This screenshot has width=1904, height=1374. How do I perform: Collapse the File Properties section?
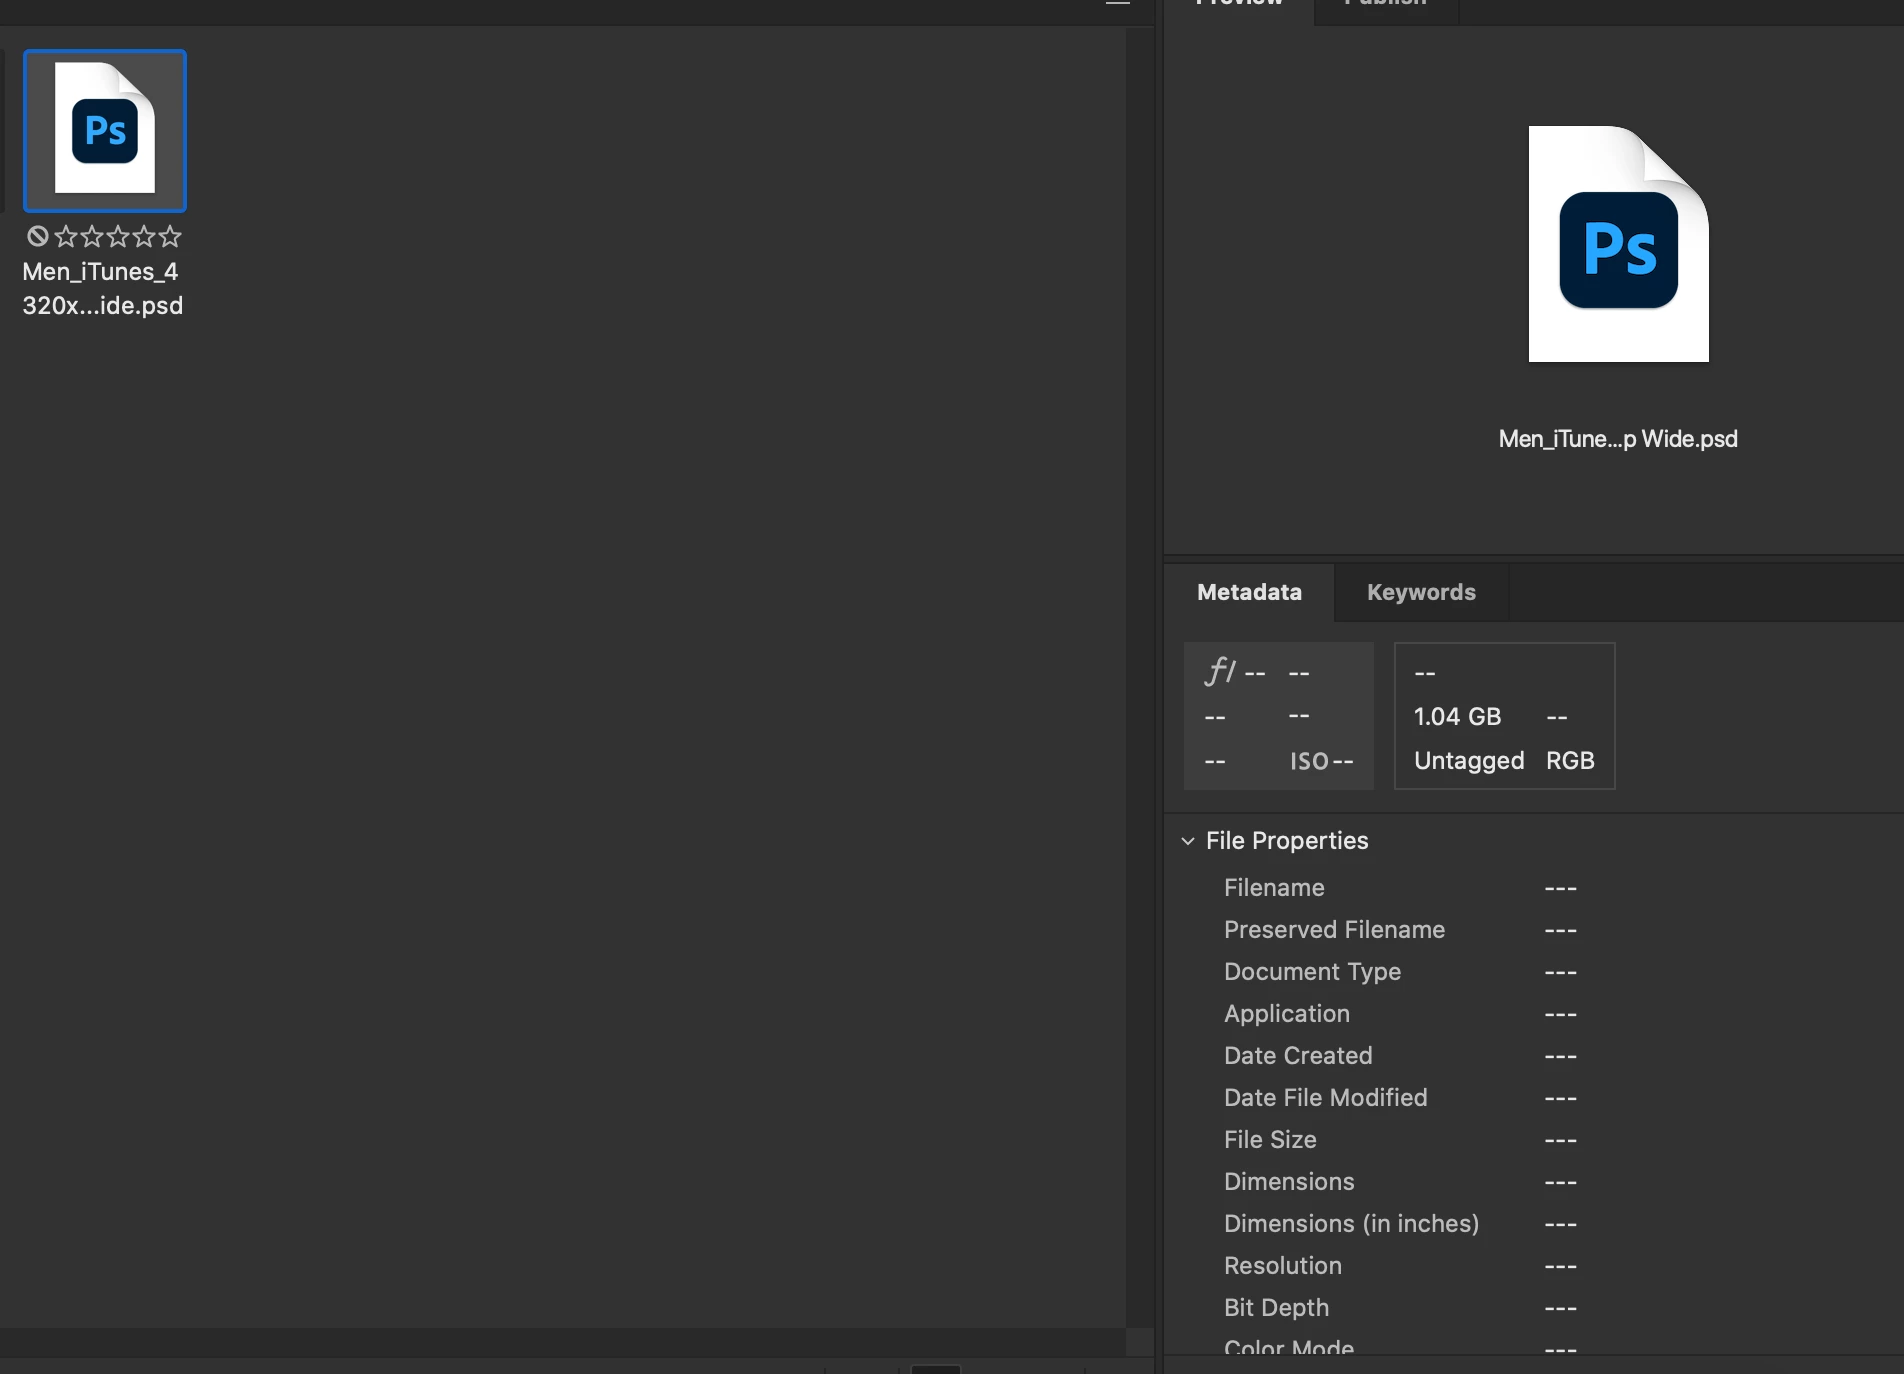point(1188,841)
